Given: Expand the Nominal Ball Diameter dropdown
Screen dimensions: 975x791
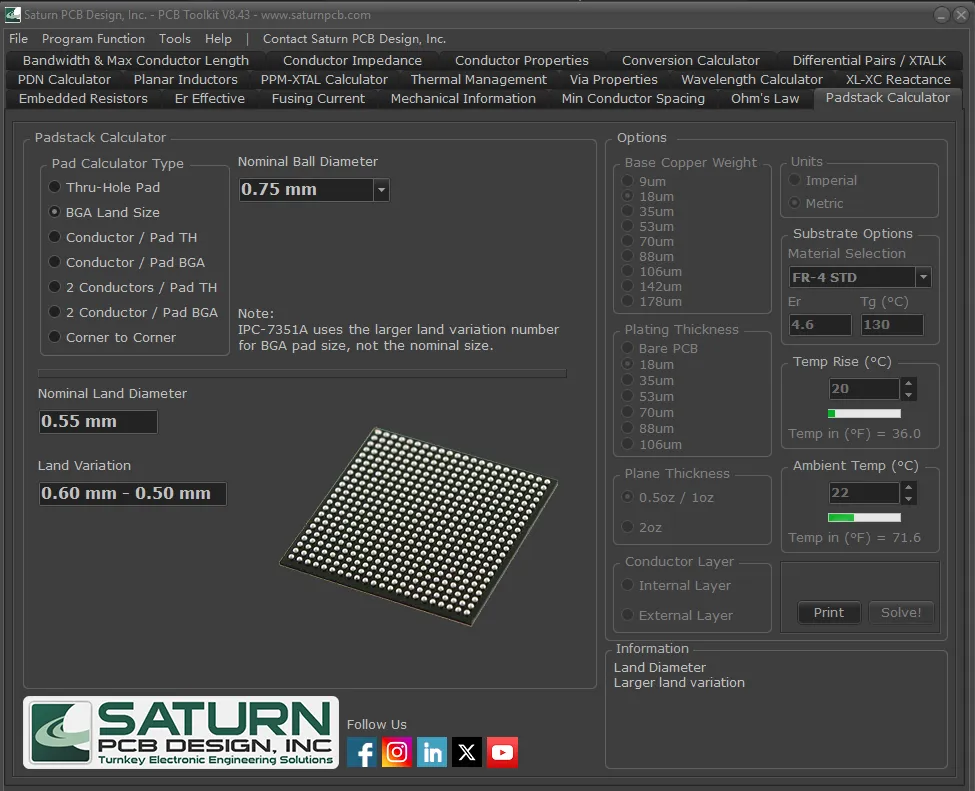Looking at the screenshot, I should [381, 190].
